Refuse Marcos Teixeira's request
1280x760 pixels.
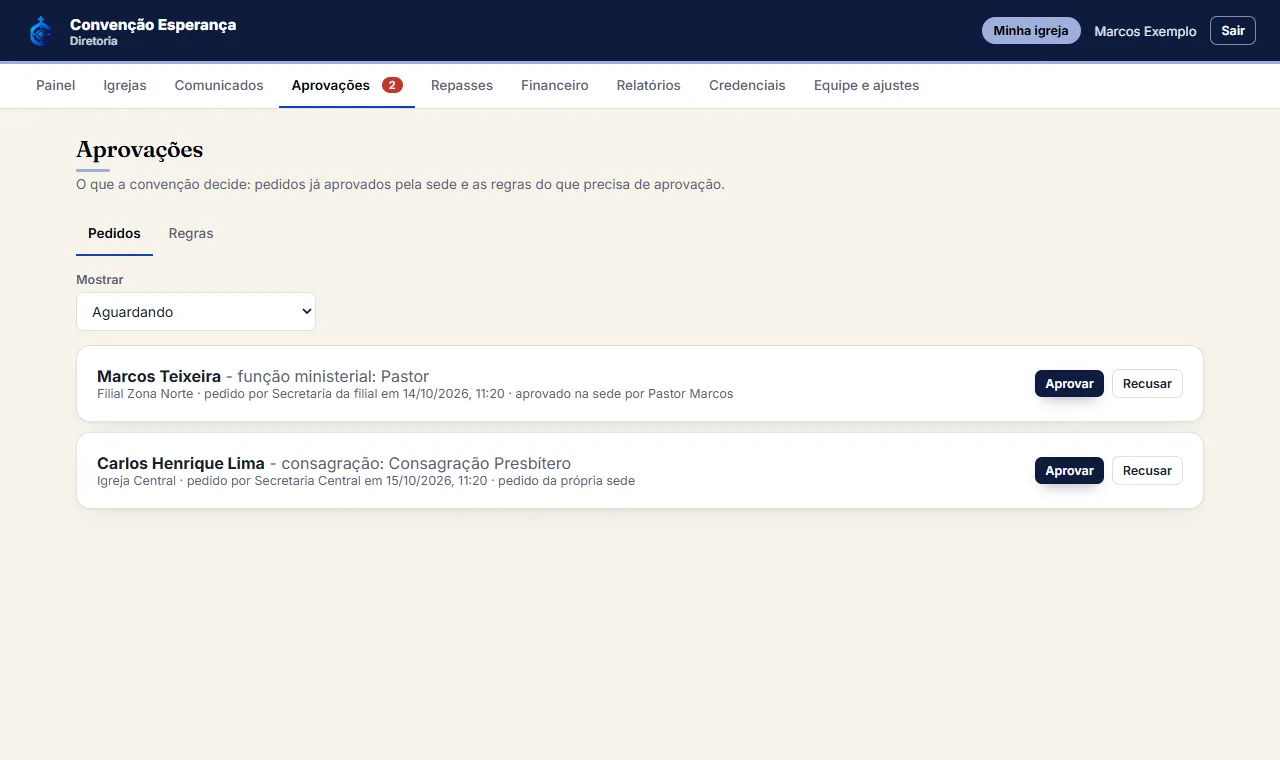(x=1147, y=384)
